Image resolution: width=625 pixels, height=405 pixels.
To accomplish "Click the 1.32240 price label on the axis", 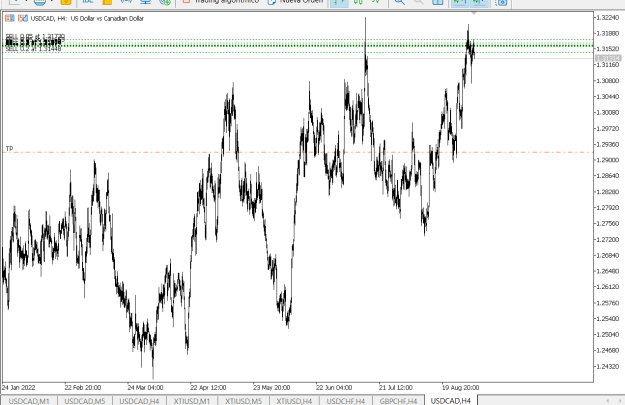I will (608, 17).
